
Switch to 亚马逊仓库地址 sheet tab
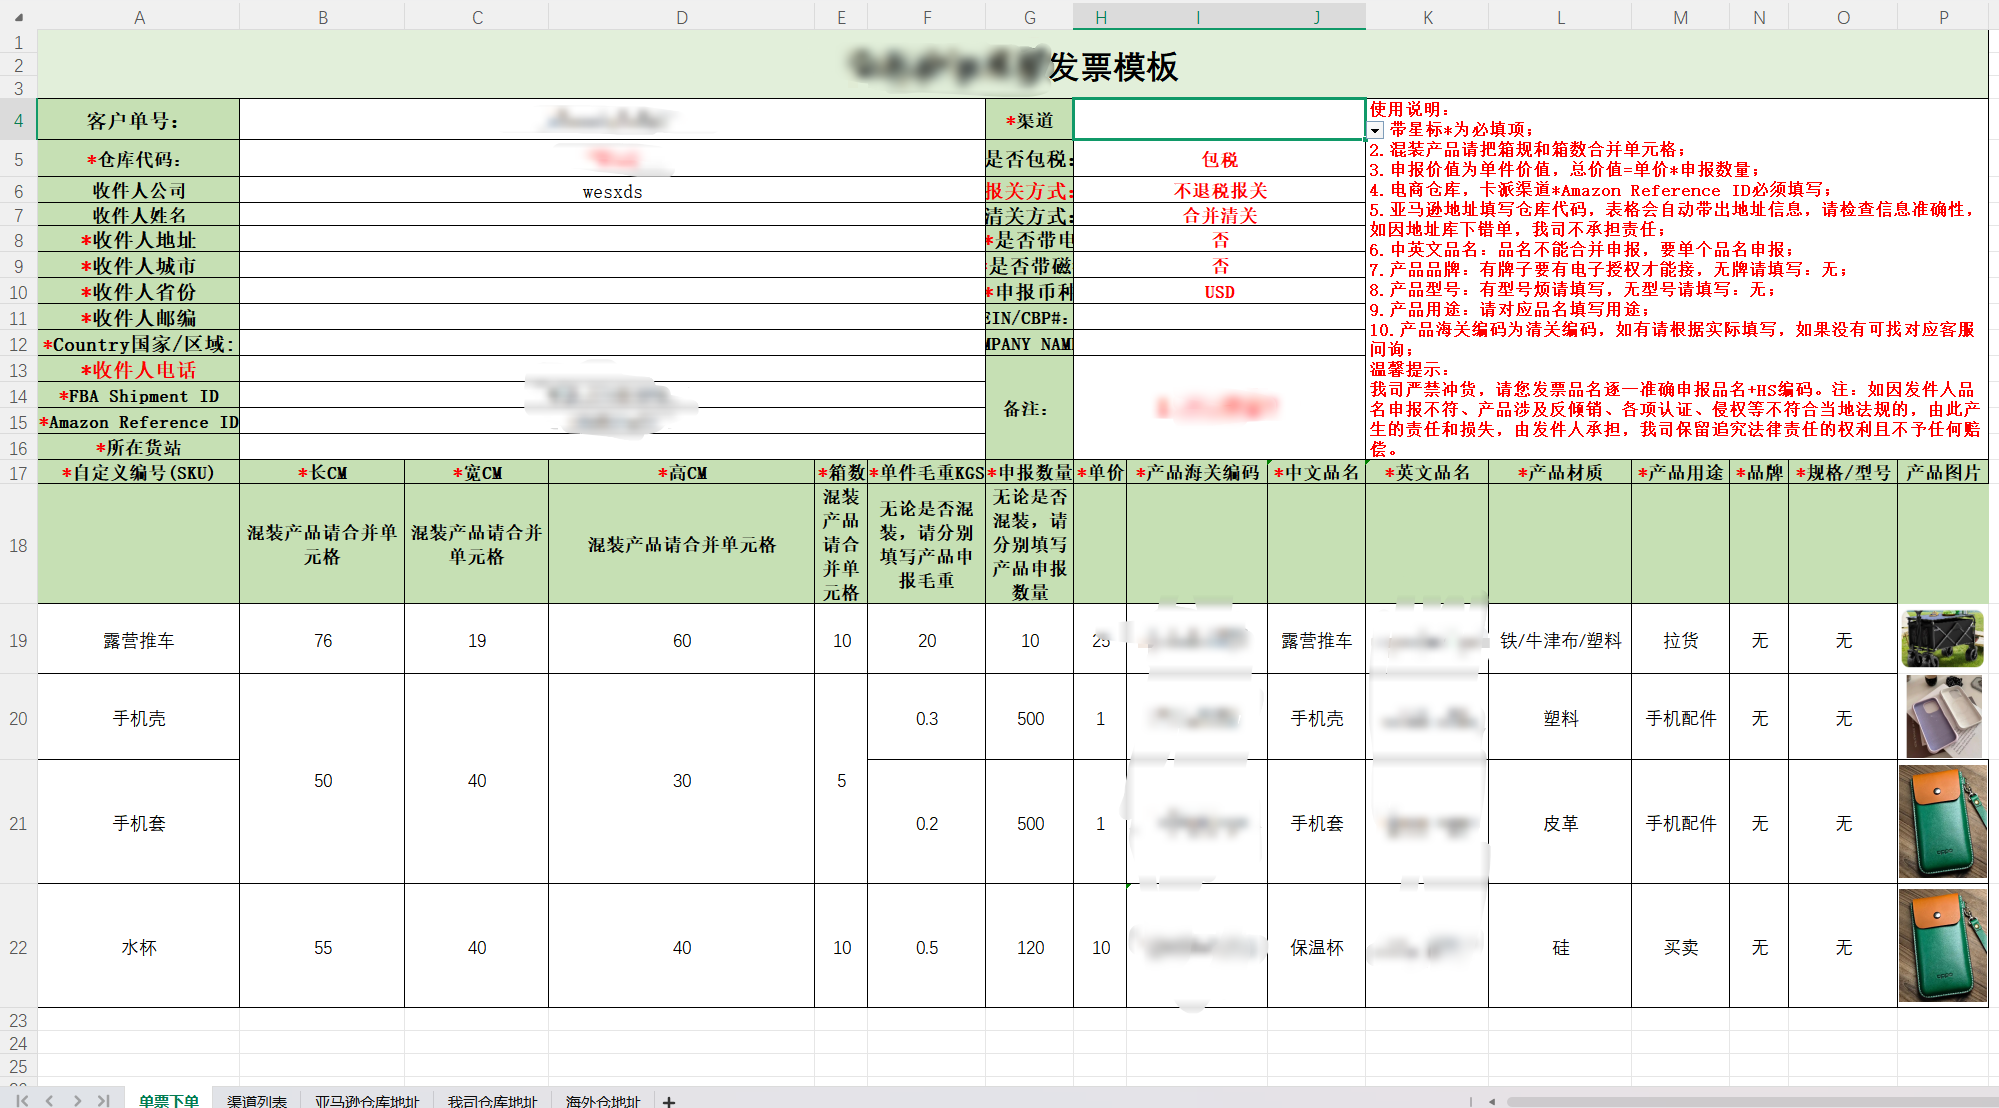pos(367,1101)
